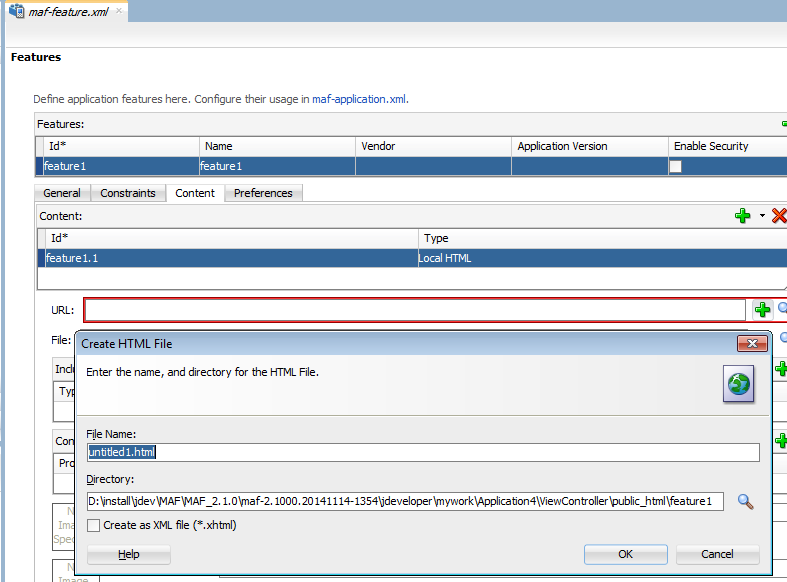Select the Content tab

(x=195, y=193)
